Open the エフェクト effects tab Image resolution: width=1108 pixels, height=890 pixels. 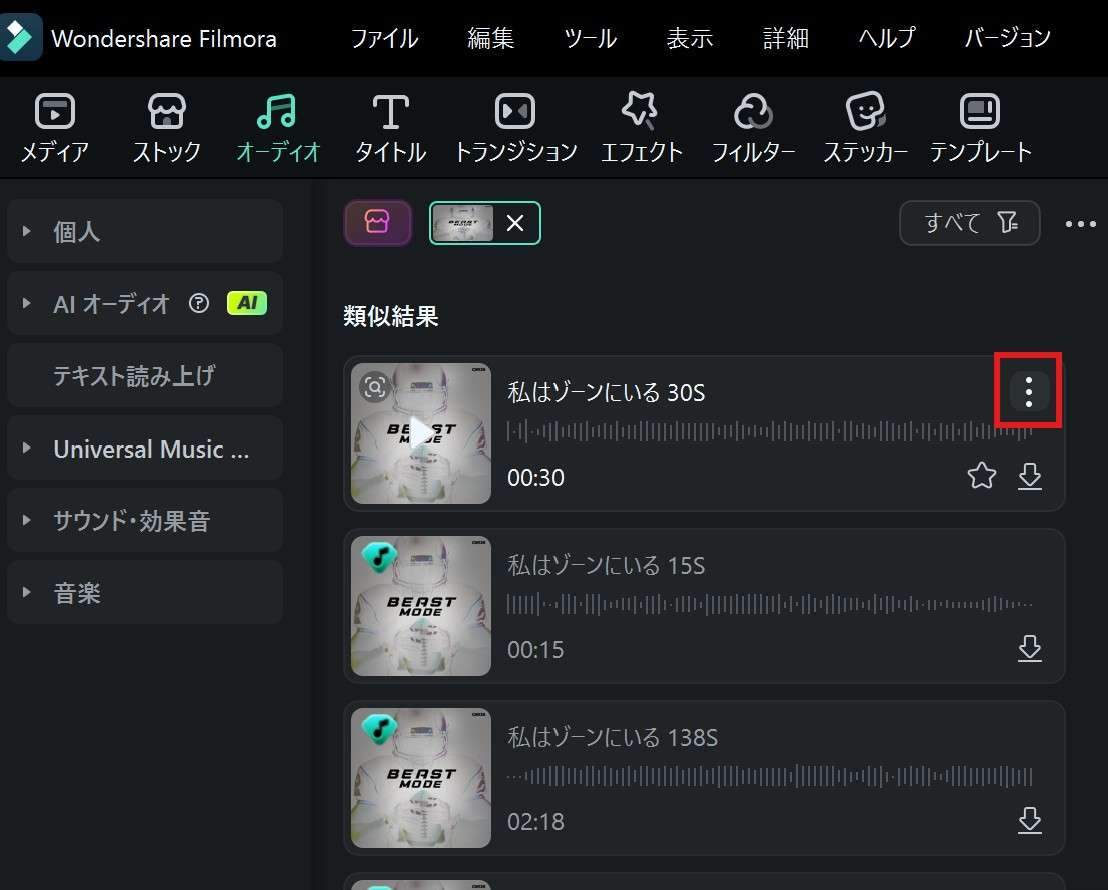point(642,128)
